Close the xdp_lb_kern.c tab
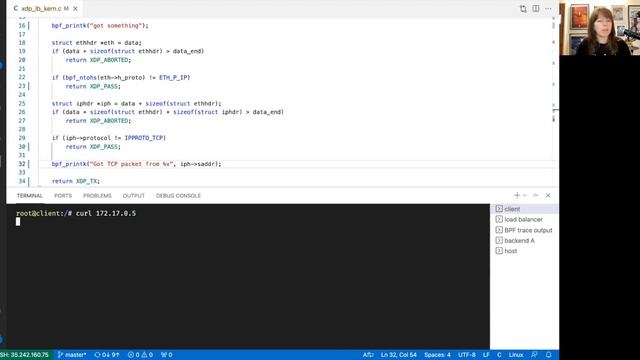 pos(75,9)
